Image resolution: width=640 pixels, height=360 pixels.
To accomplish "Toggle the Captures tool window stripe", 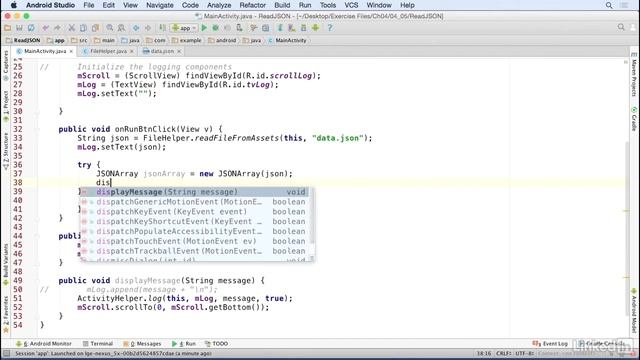I will 6,65.
